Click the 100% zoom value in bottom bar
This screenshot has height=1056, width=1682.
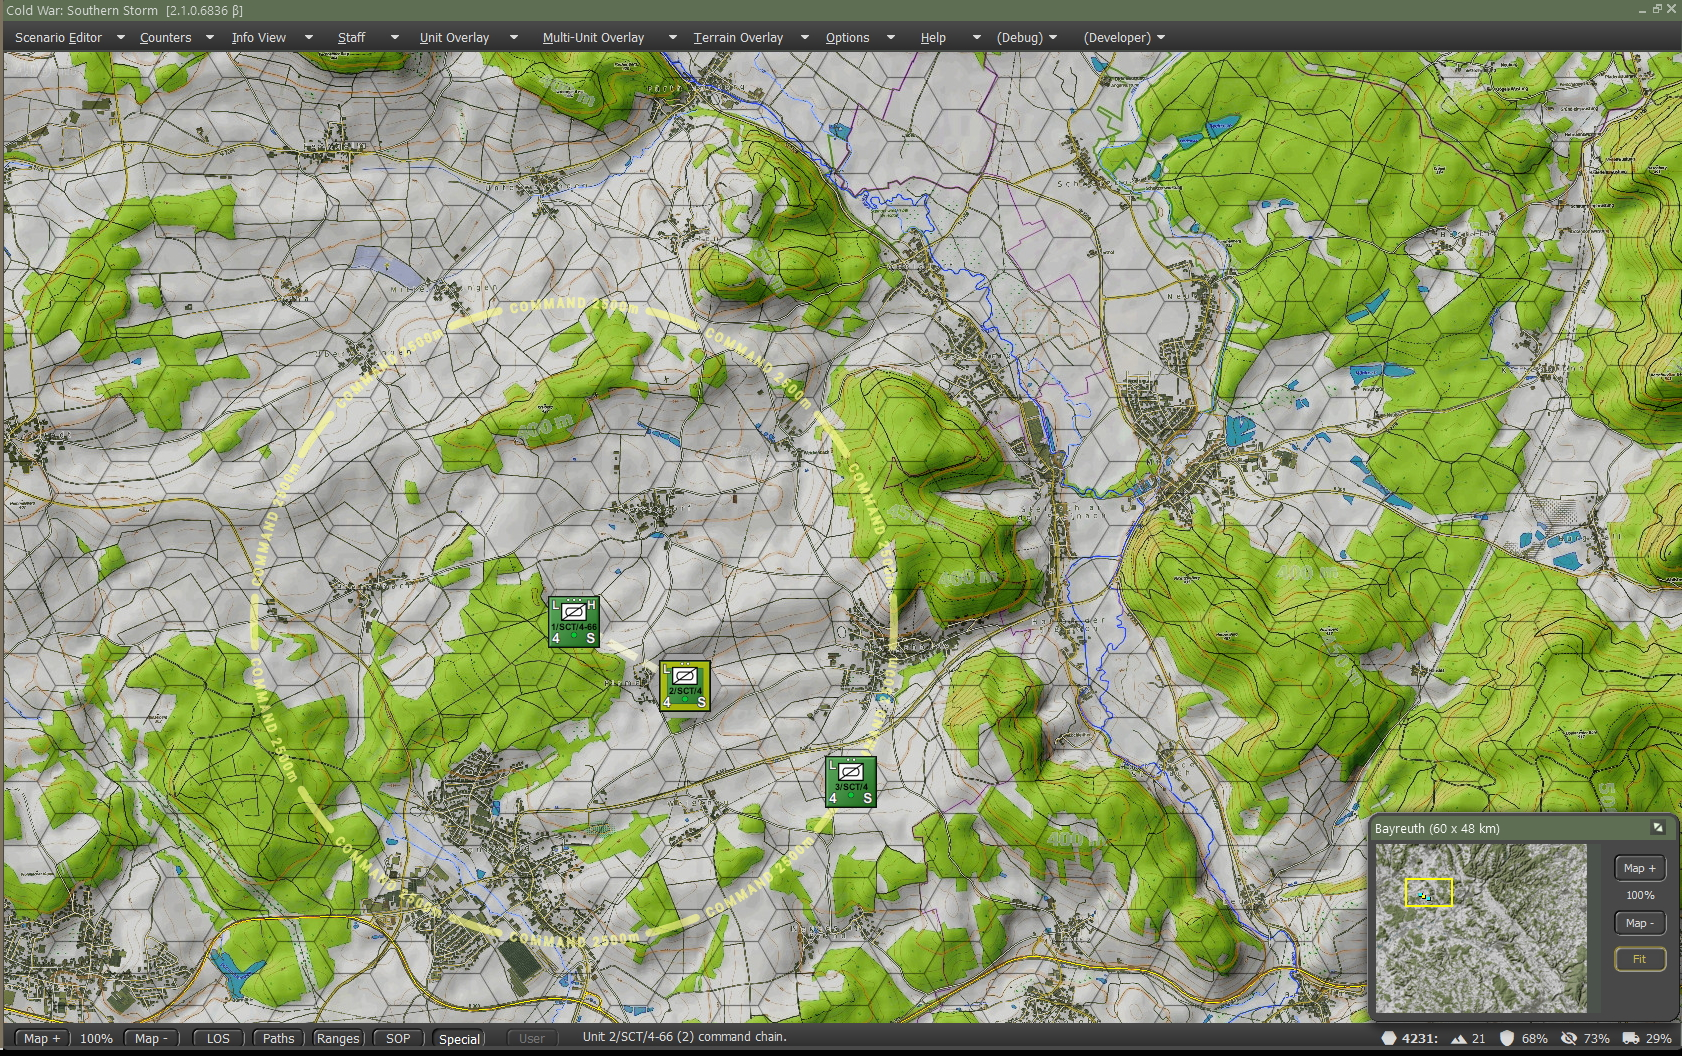click(96, 1038)
